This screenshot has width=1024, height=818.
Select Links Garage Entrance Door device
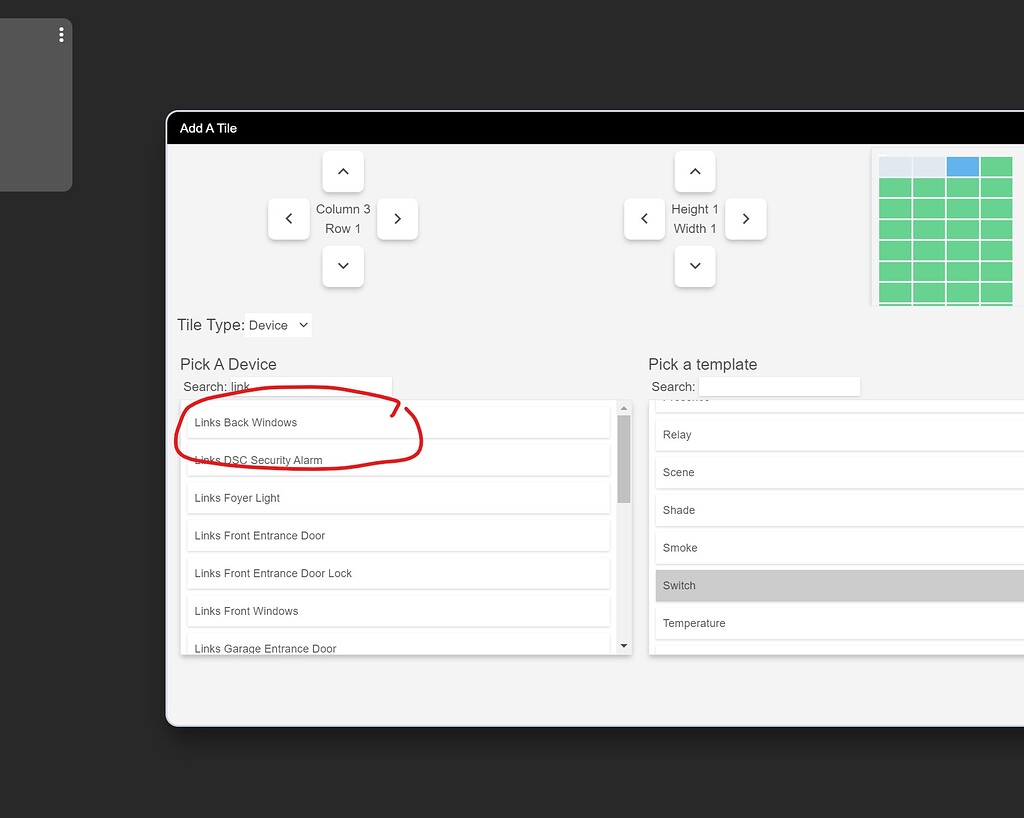tap(398, 644)
